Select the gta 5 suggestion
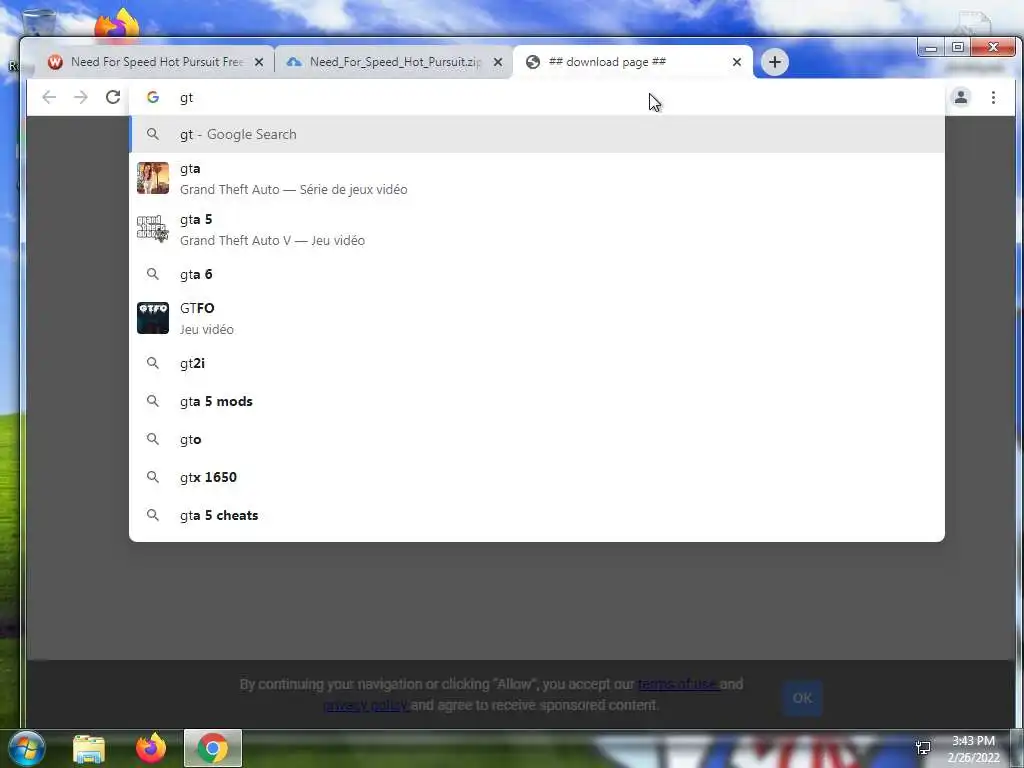 (x=537, y=229)
